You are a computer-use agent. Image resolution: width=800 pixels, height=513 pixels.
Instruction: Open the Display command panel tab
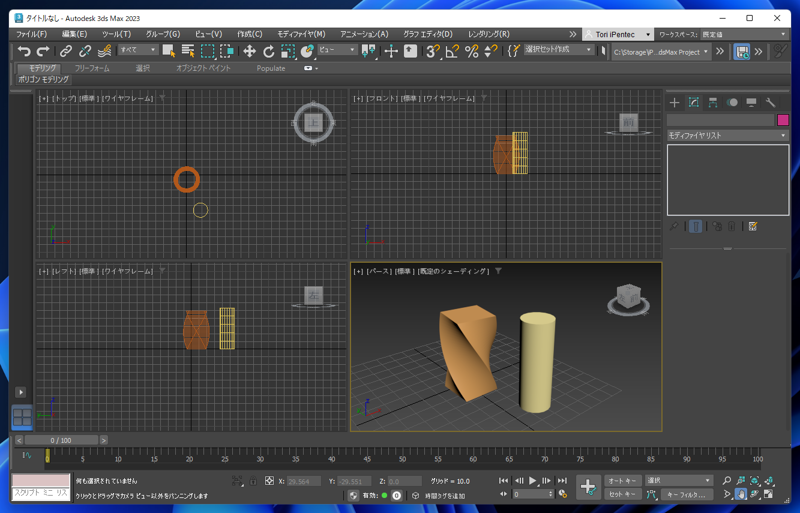coord(751,103)
